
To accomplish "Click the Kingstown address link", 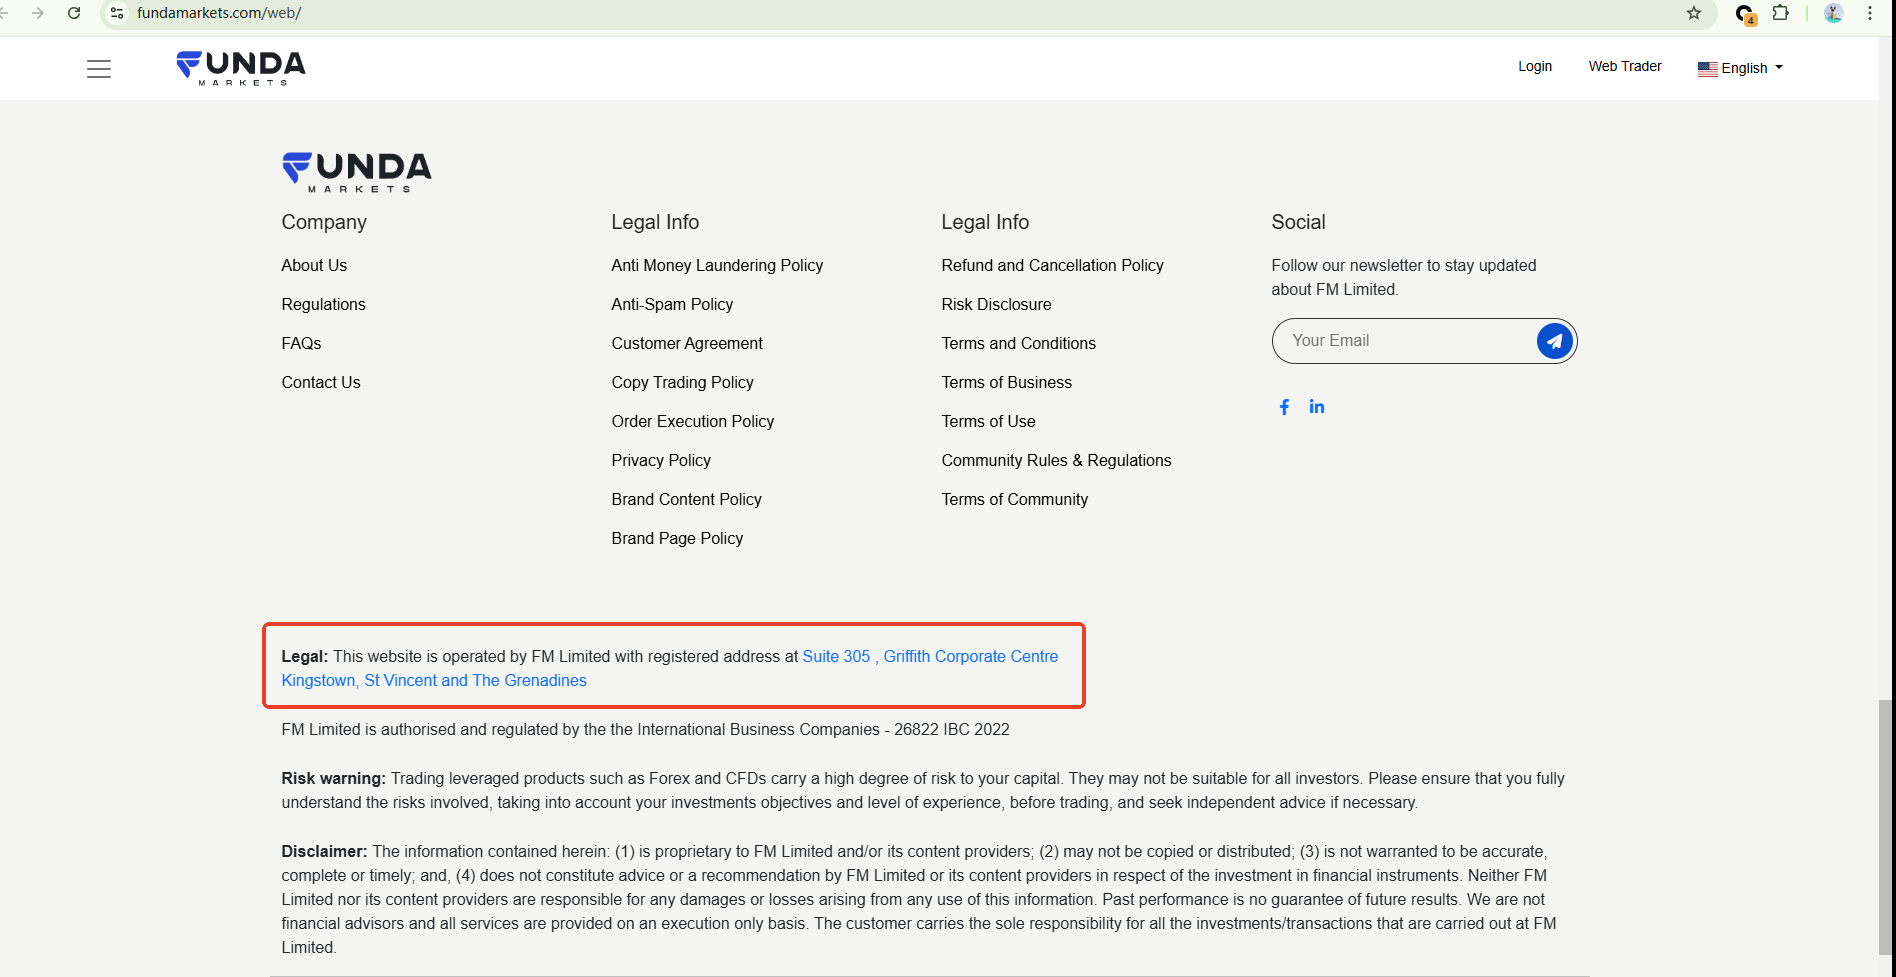I will [x=318, y=680].
